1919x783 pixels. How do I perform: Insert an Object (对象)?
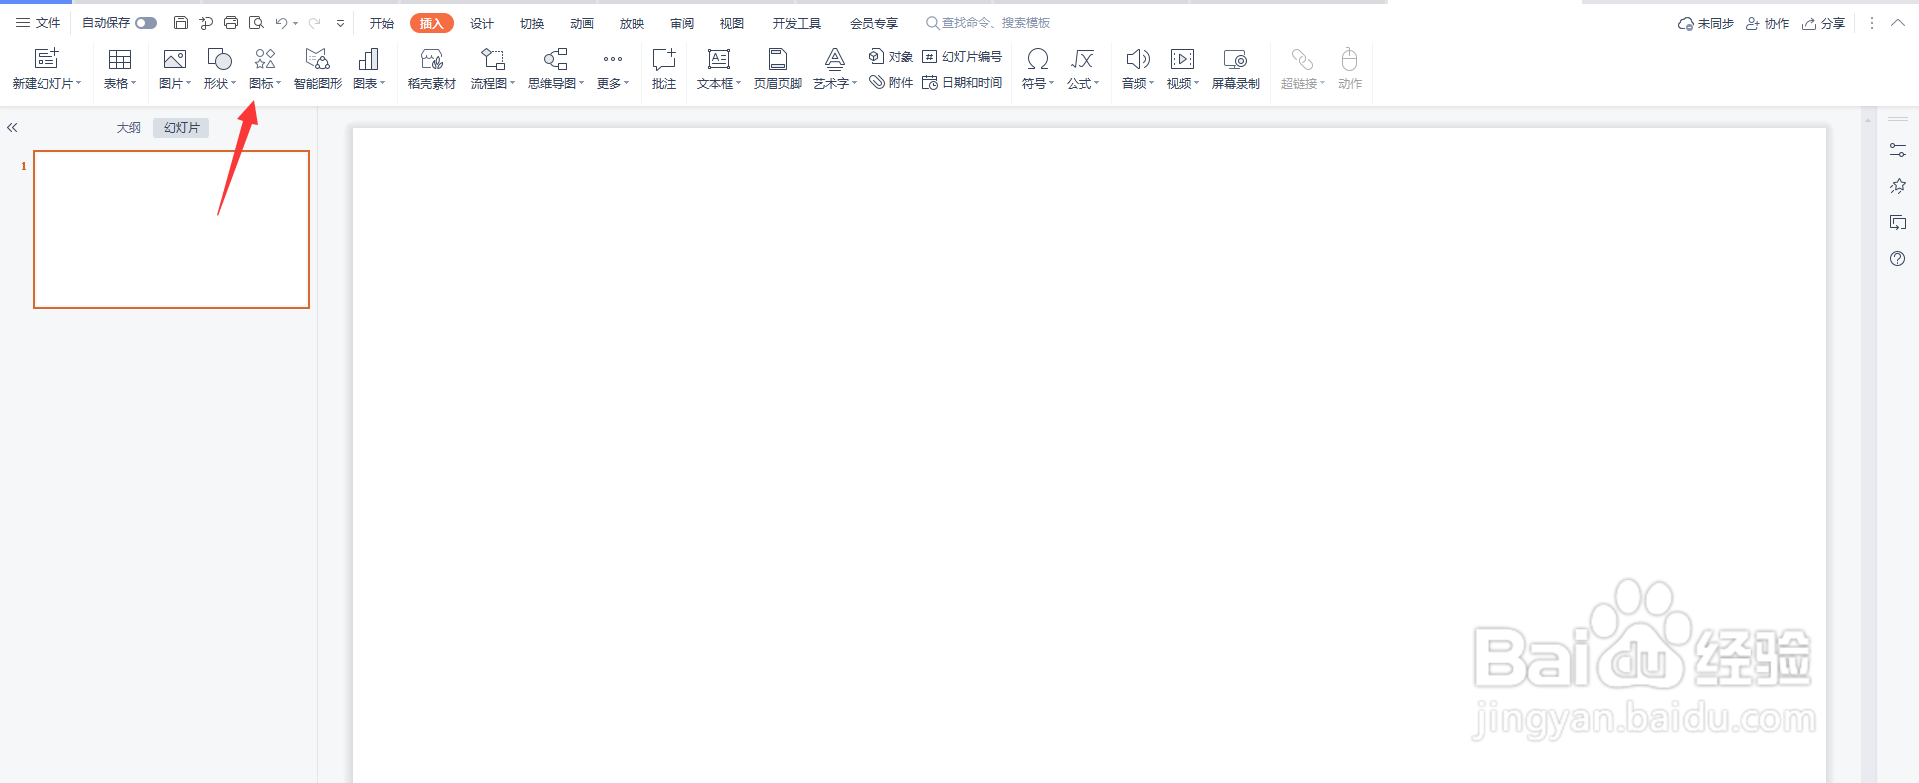[x=891, y=57]
